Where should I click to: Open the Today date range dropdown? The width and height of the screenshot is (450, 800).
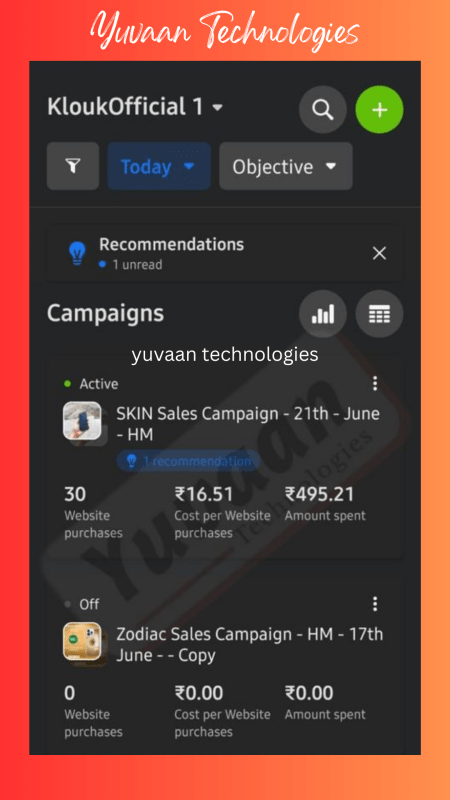pyautogui.click(x=159, y=166)
